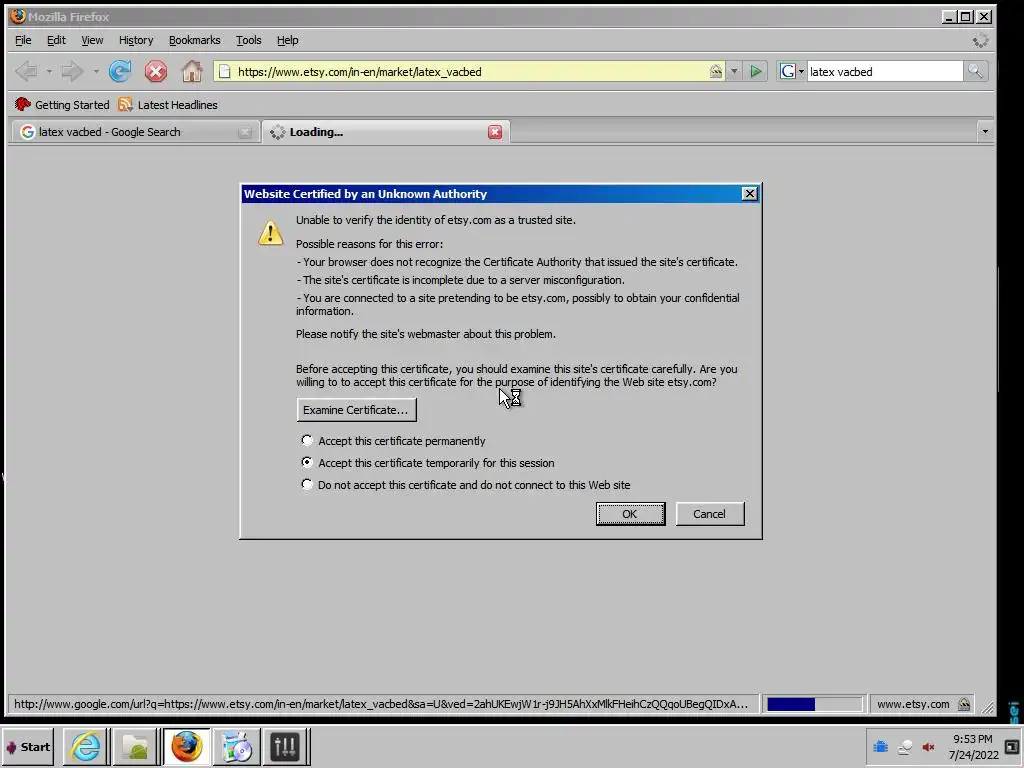Click the status bar broken lock icon
The image size is (1024, 768).
(964, 704)
